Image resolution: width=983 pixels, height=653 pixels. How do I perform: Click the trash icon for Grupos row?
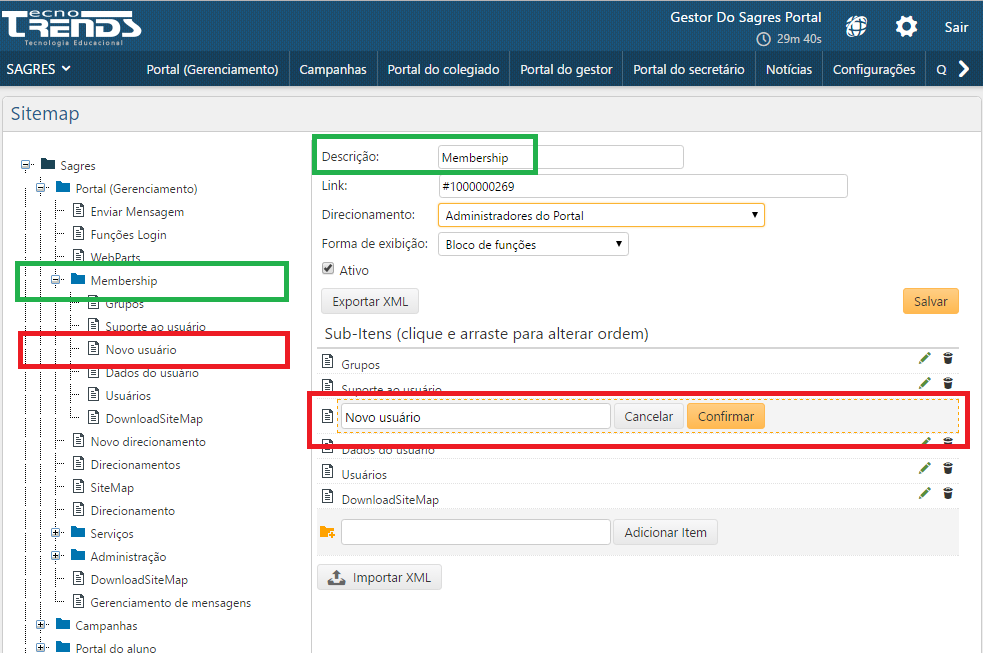coord(948,358)
